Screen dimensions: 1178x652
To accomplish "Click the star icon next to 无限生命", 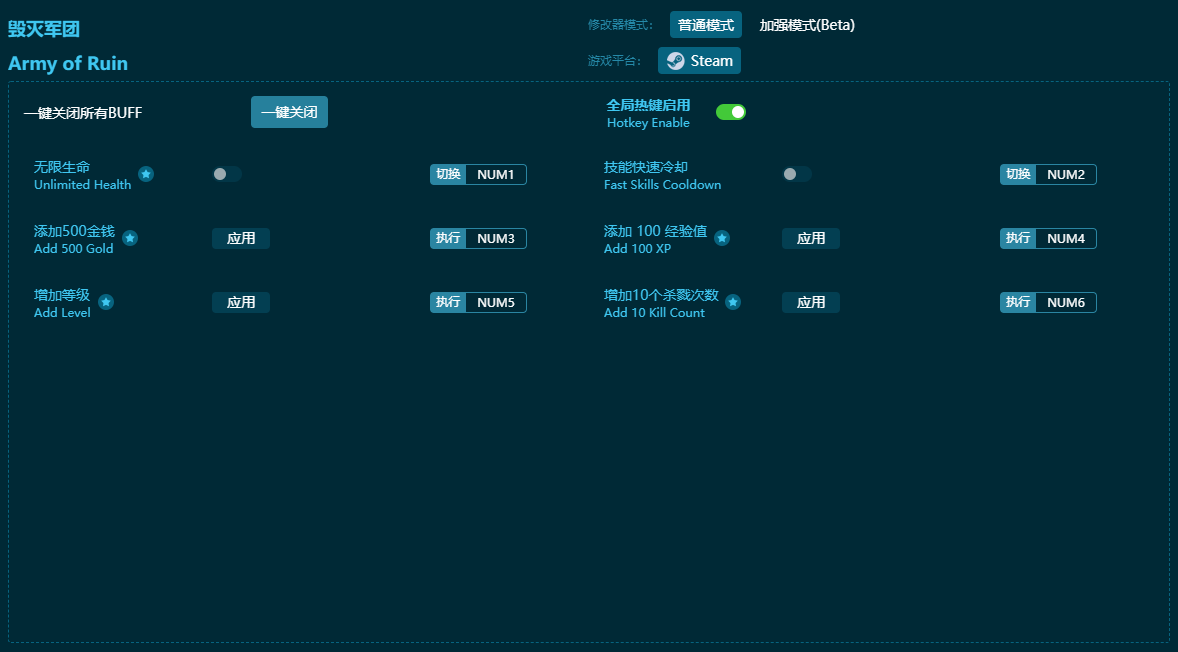I will tap(146, 173).
